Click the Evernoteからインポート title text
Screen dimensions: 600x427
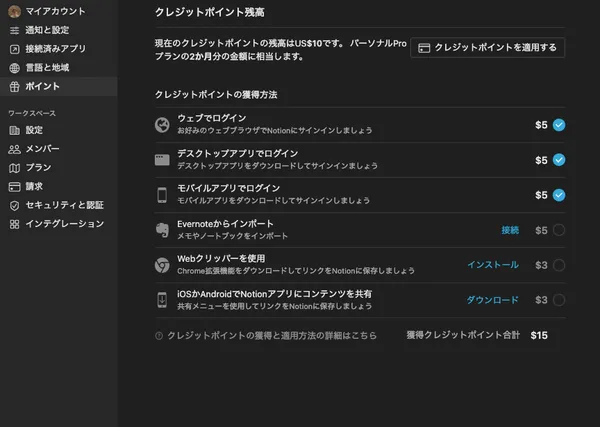coord(225,223)
